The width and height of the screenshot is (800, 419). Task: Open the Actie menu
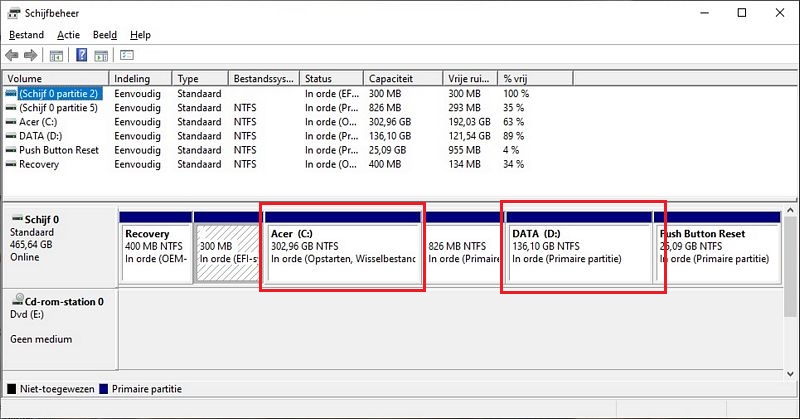68,35
